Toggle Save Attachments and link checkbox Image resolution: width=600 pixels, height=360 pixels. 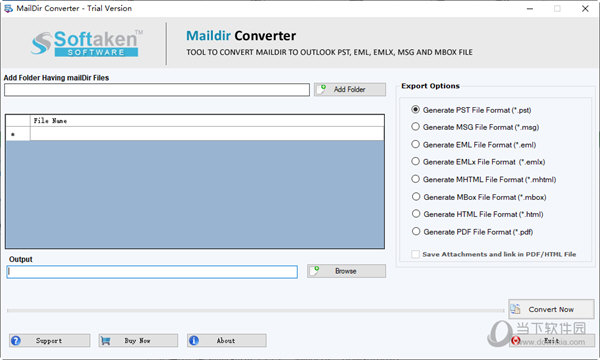tap(415, 254)
